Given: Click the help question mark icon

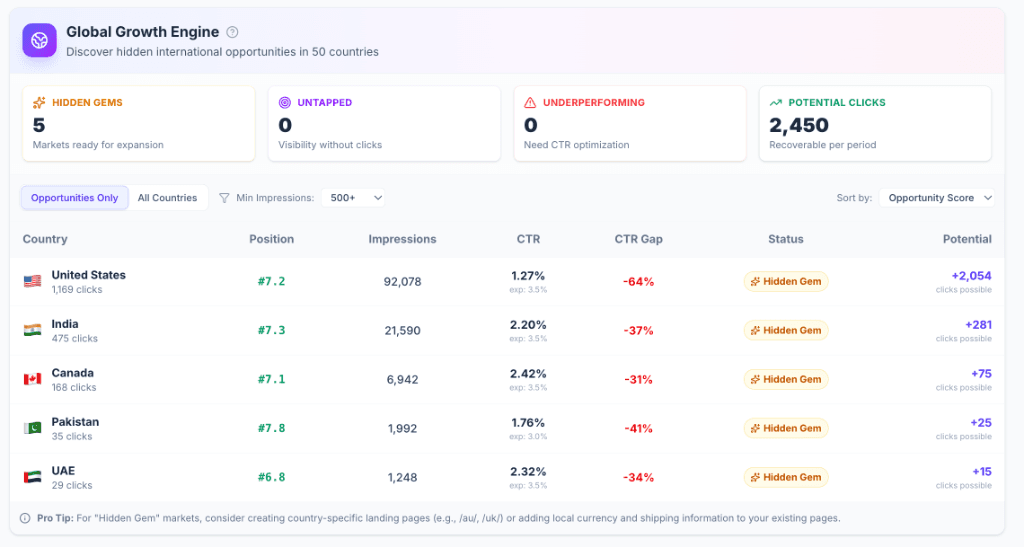Looking at the screenshot, I should click(x=233, y=32).
